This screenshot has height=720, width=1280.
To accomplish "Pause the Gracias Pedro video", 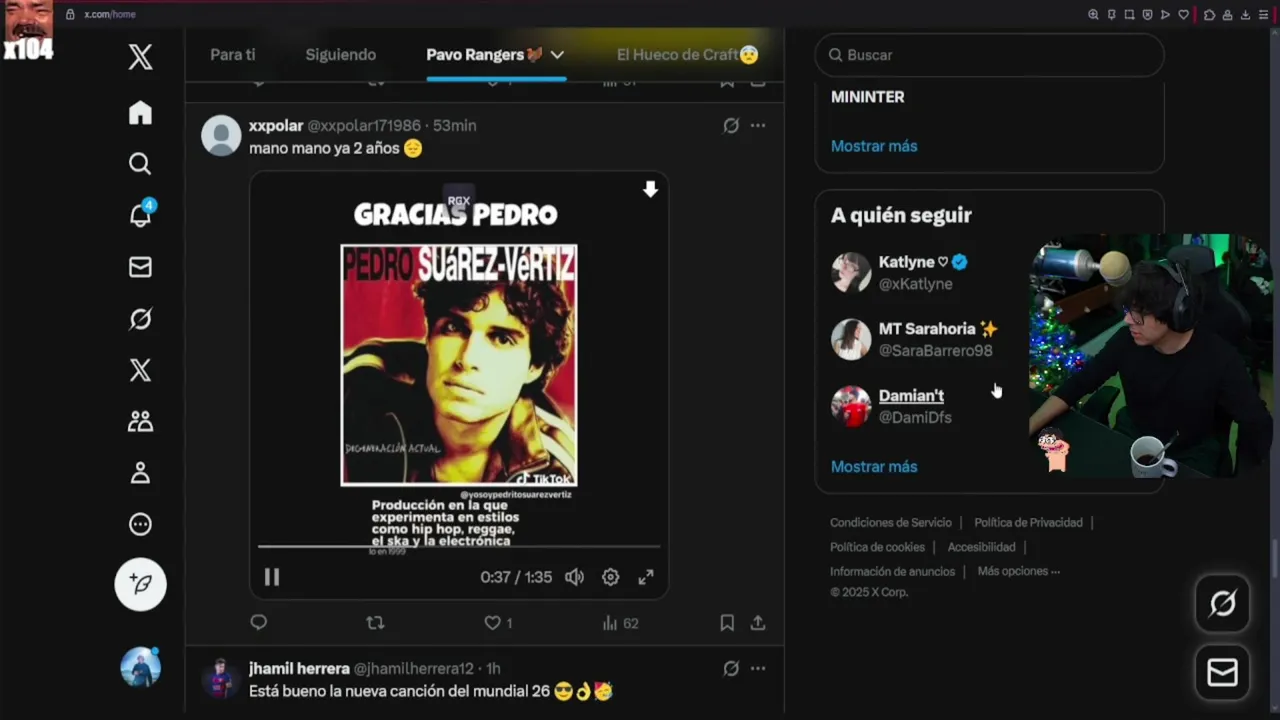I will (272, 577).
